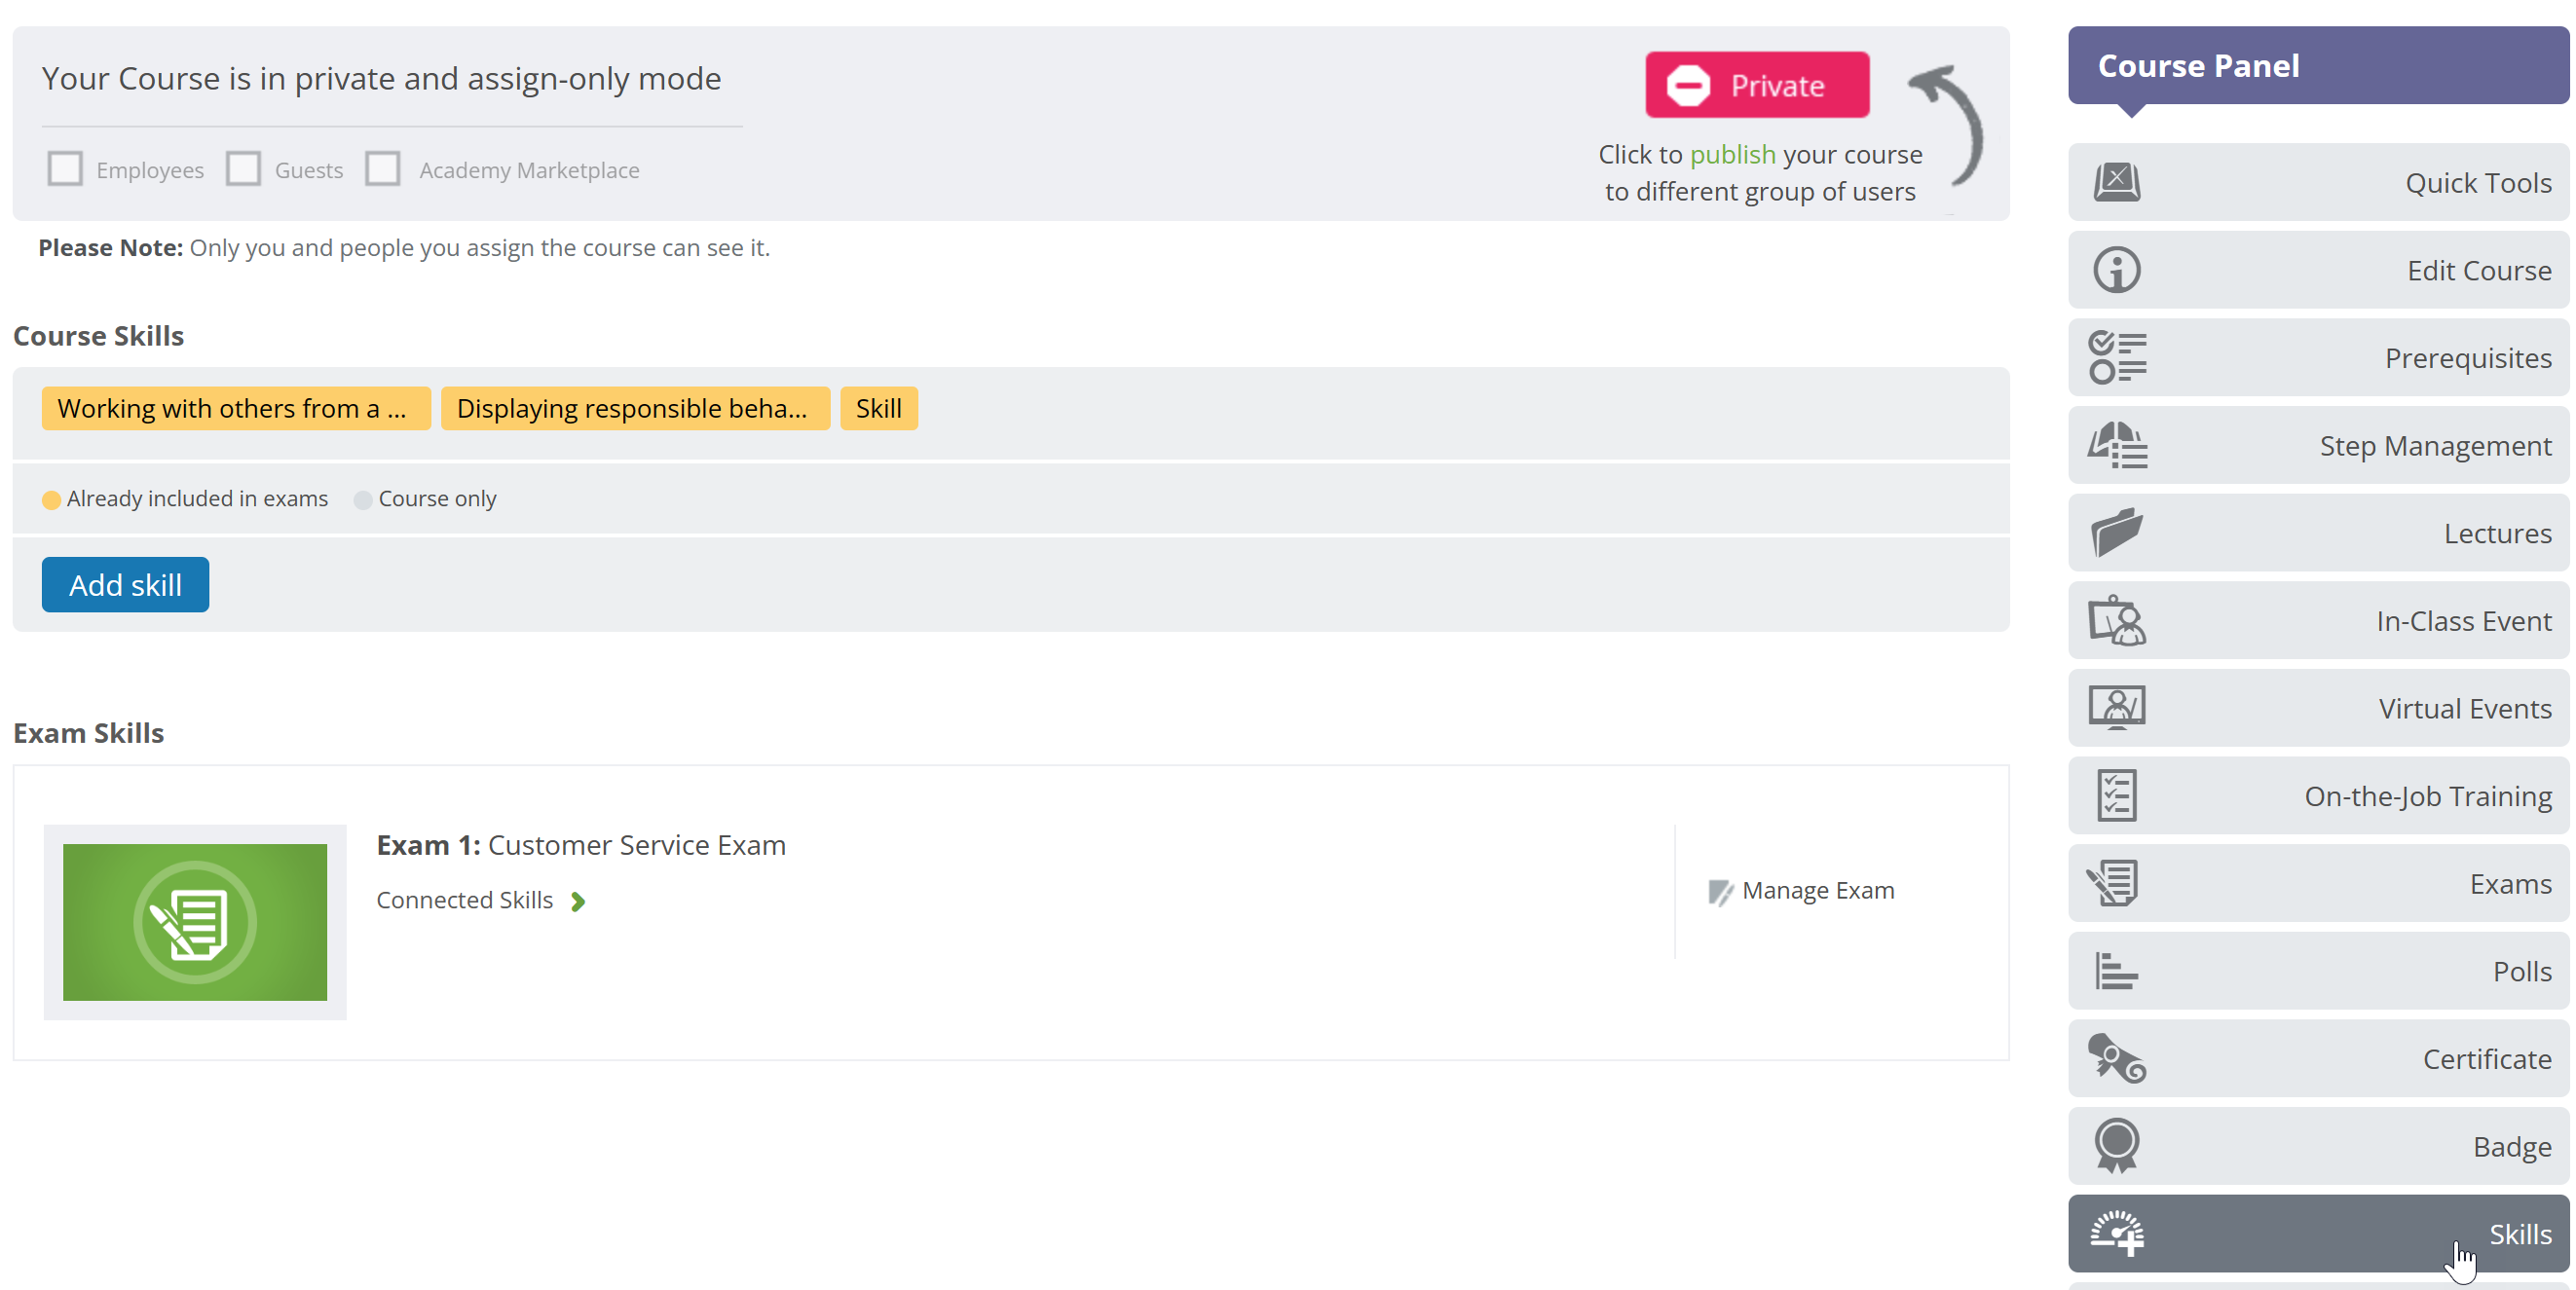Click the Add skill button

coord(125,584)
